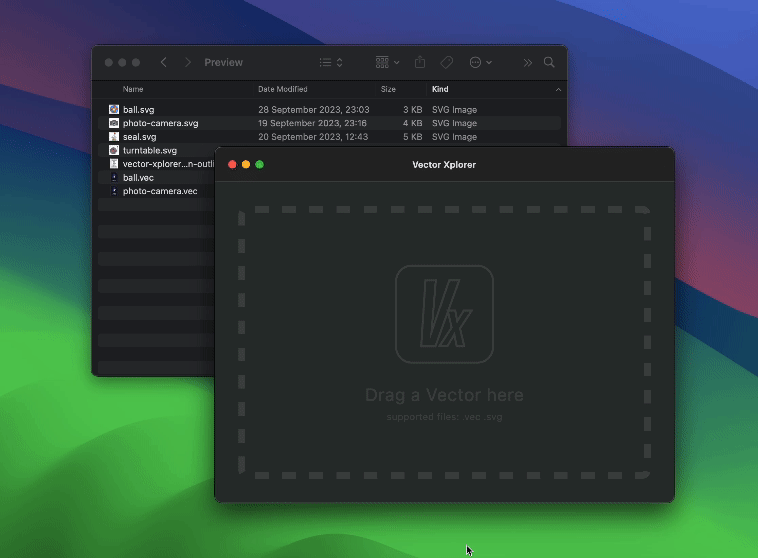Open the More actions ellipsis menu
Viewport: 758px width, 558px height.
click(481, 62)
